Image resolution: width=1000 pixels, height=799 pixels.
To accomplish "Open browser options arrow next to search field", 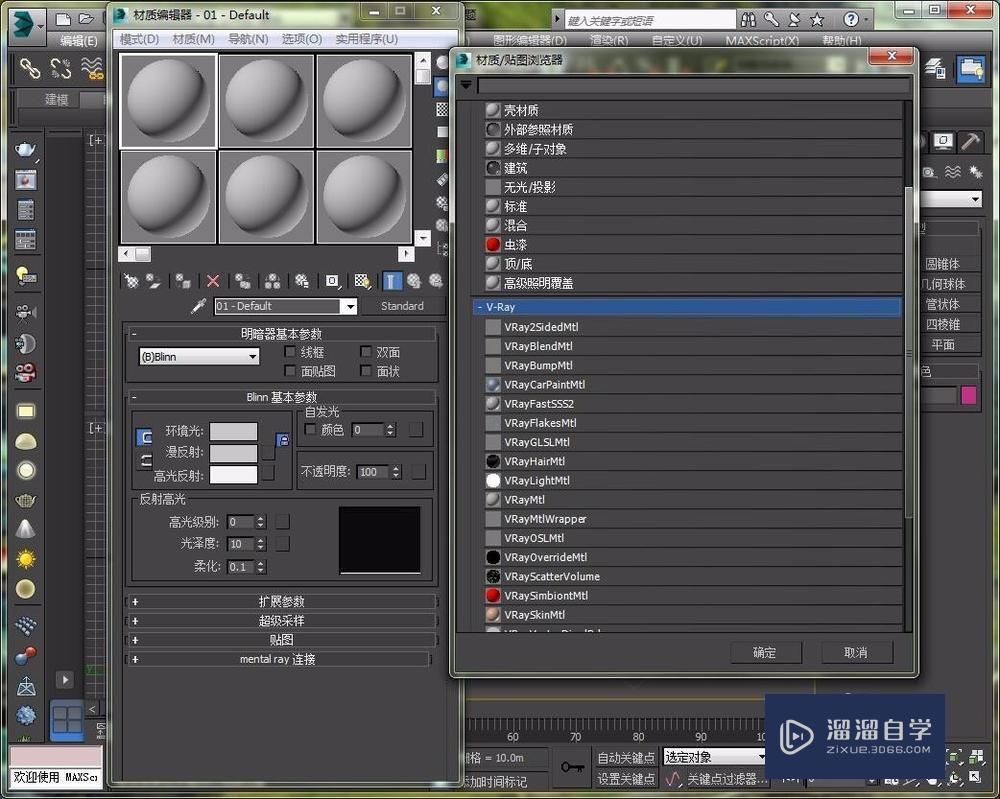I will click(466, 84).
